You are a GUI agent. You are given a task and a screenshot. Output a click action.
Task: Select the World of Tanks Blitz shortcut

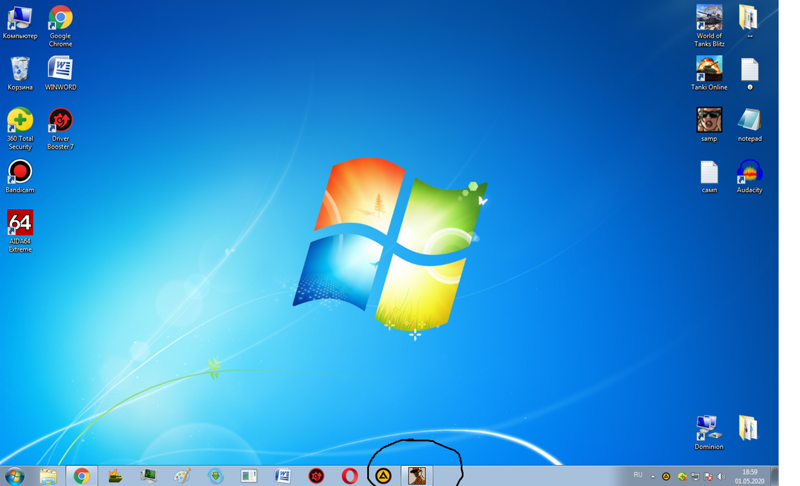709,25
